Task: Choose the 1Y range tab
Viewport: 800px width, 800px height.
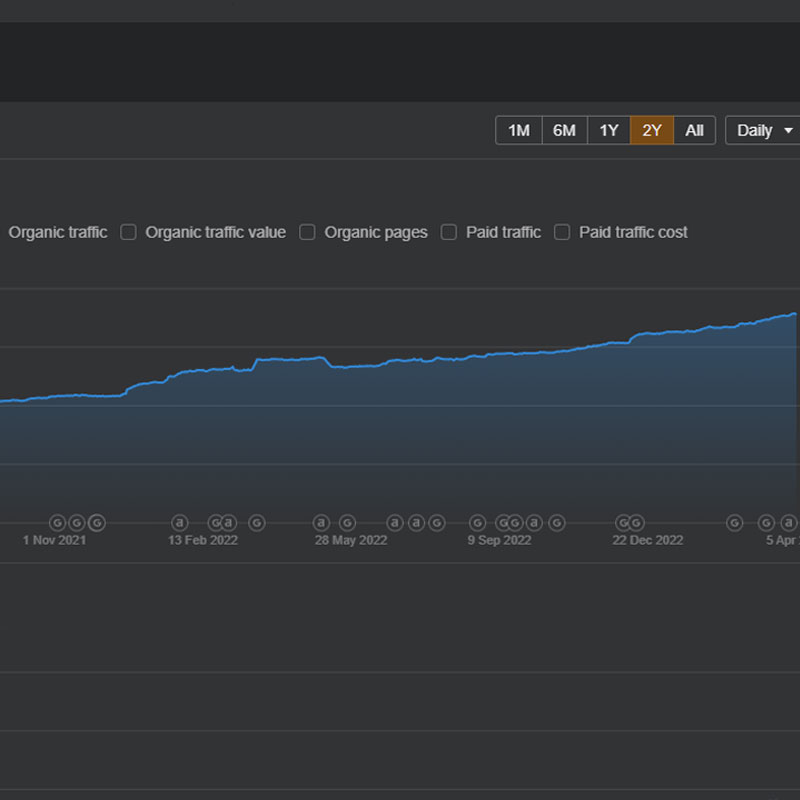Action: point(609,131)
